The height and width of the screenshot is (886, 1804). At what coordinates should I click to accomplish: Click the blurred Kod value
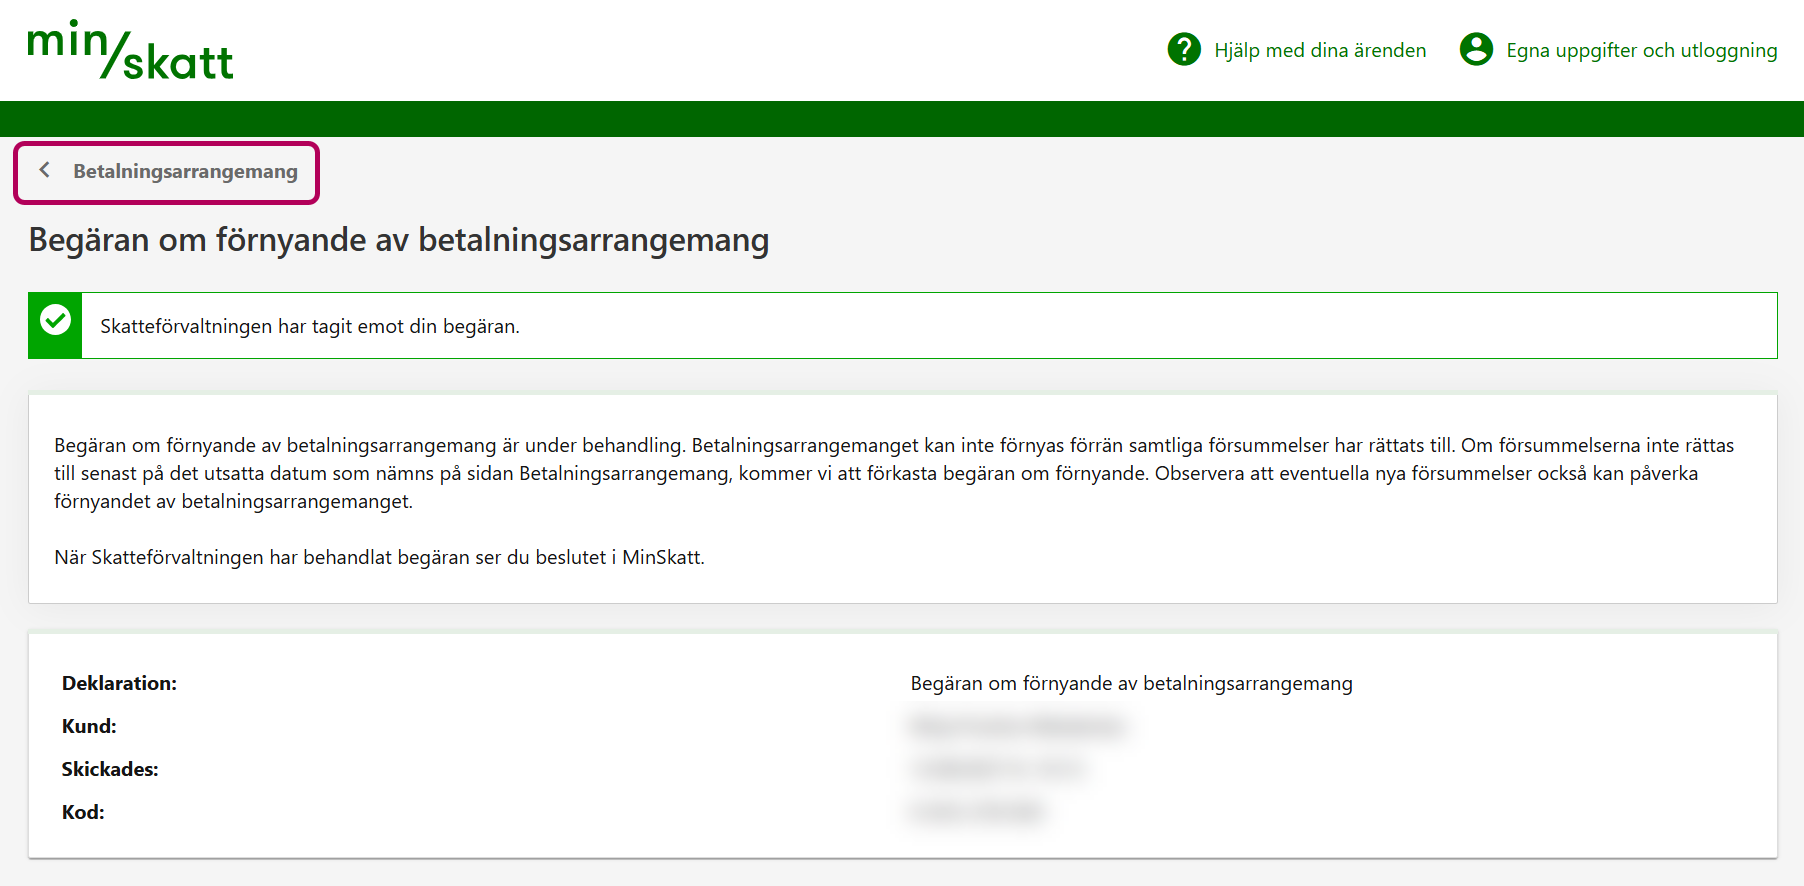click(x=977, y=812)
